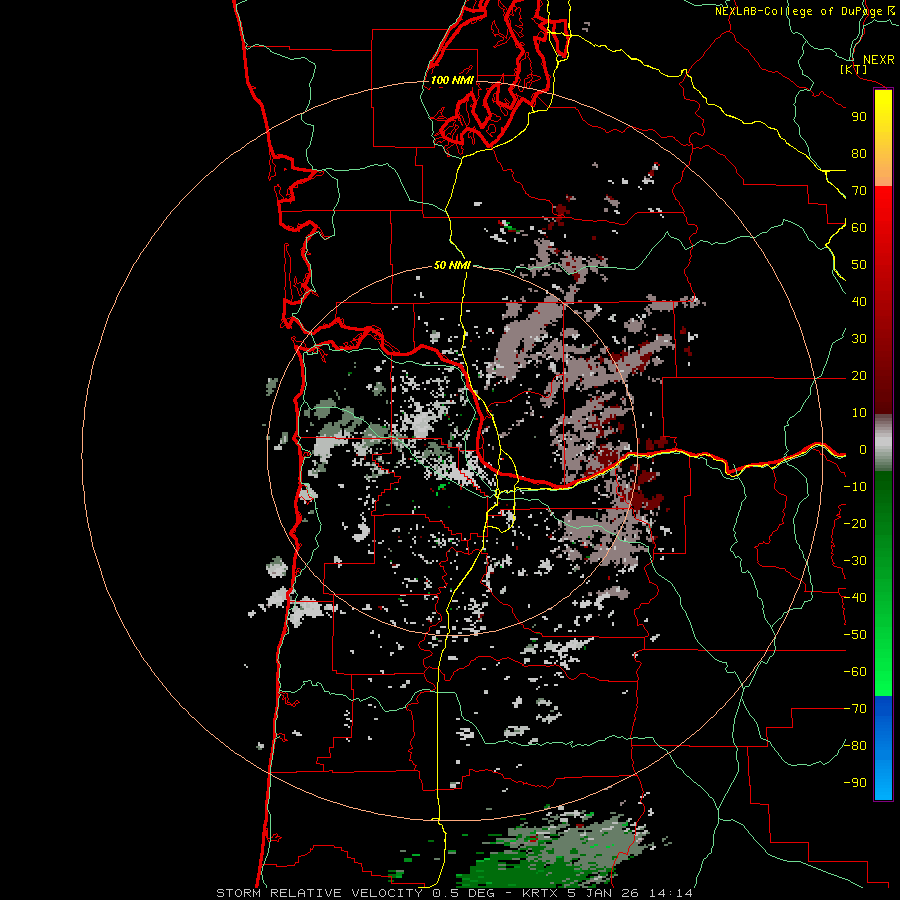Click the -10 scale value
The image size is (900, 900).
pyautogui.click(x=855, y=487)
